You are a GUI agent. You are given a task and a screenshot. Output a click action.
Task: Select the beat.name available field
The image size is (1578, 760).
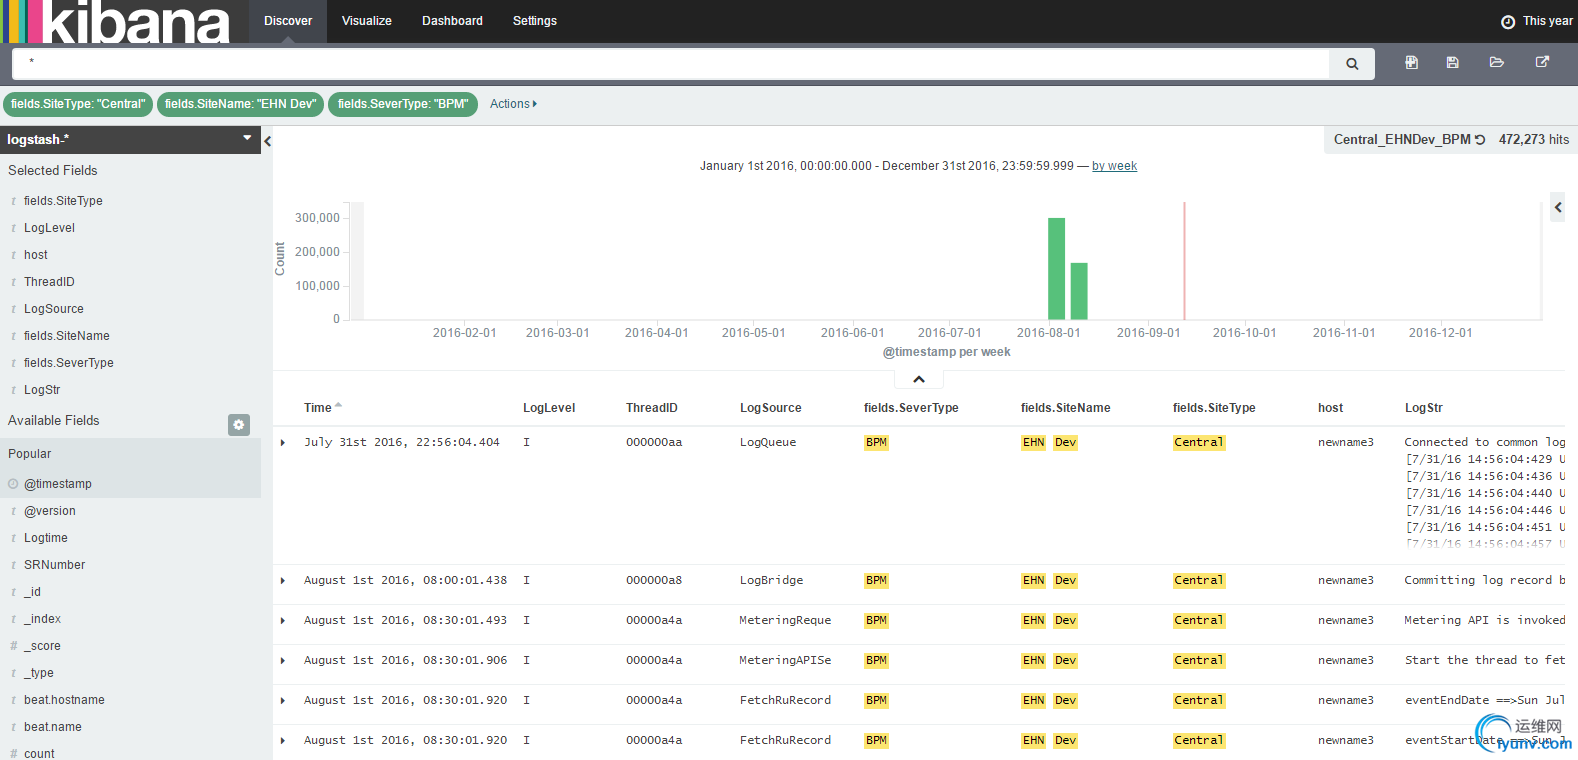click(x=53, y=727)
